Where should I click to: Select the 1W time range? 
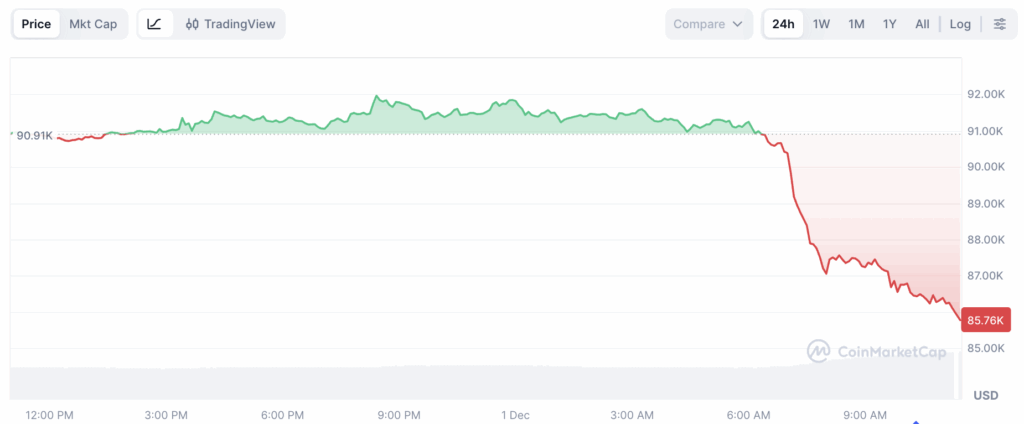click(821, 24)
